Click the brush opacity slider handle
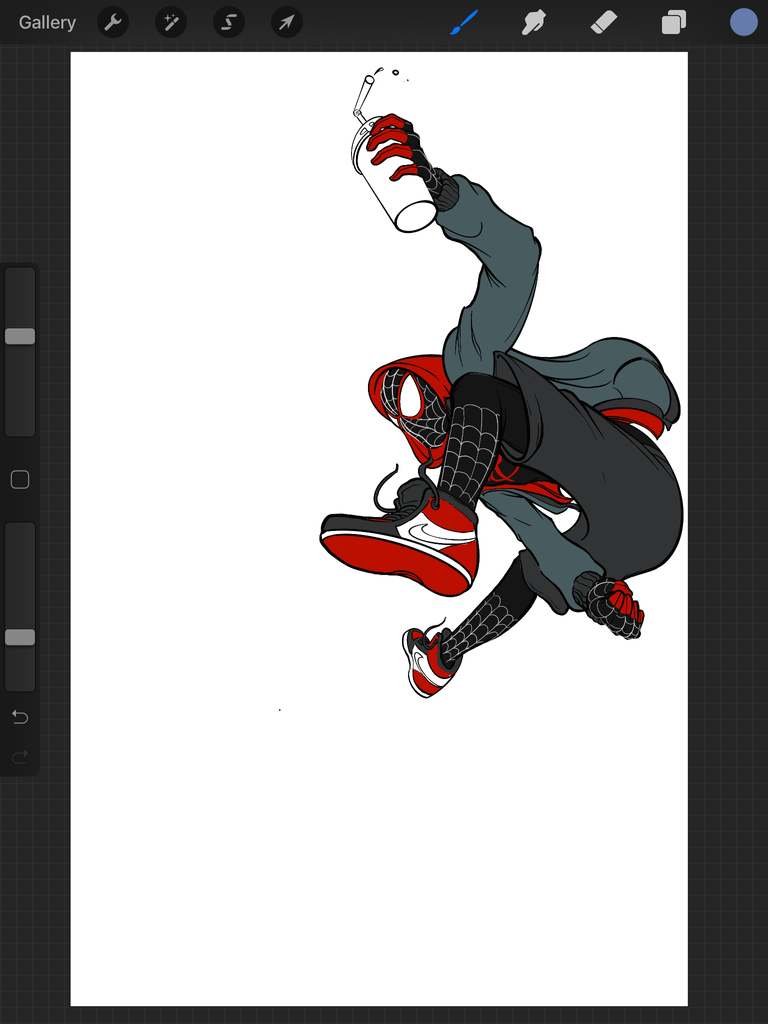 20,637
